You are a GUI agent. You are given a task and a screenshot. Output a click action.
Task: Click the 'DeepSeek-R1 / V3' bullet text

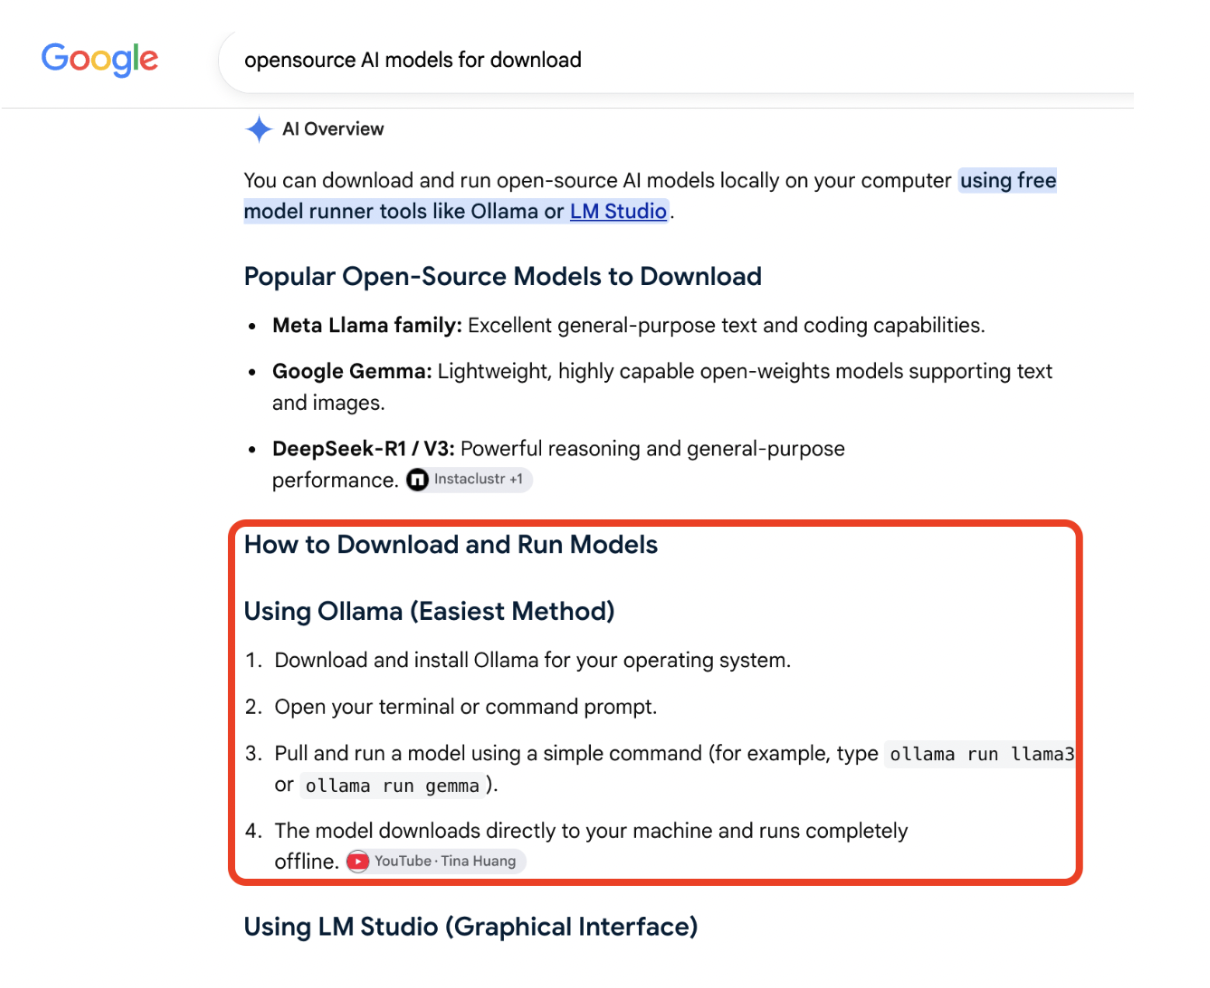pos(363,449)
